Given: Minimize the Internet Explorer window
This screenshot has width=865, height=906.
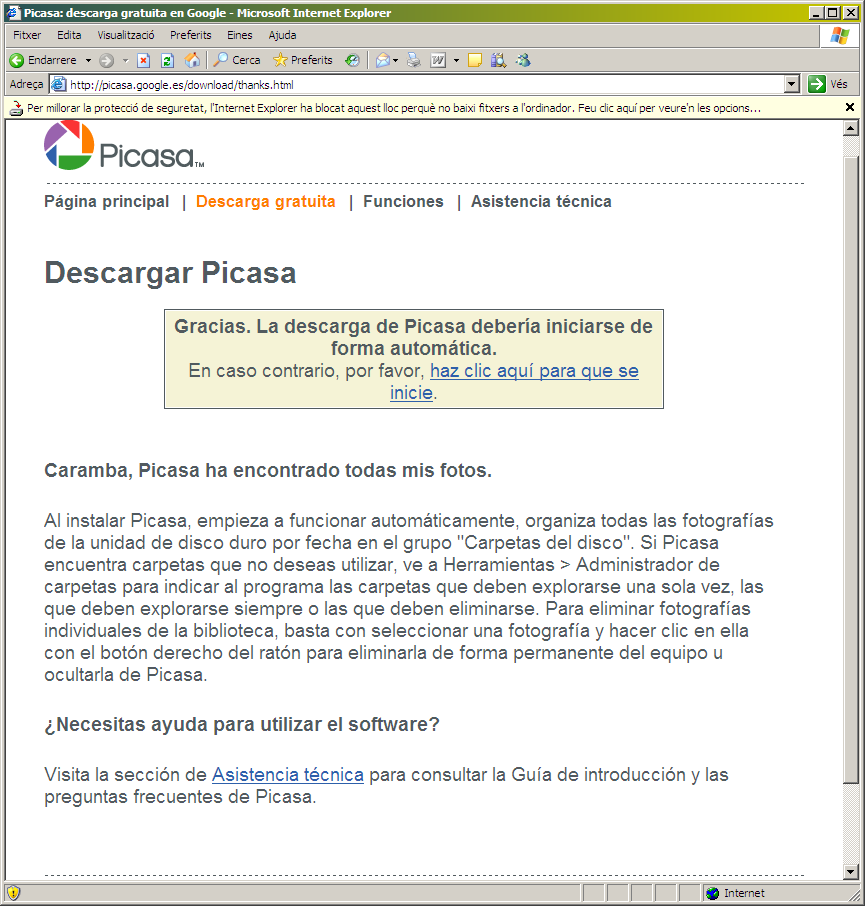Looking at the screenshot, I should click(x=816, y=13).
